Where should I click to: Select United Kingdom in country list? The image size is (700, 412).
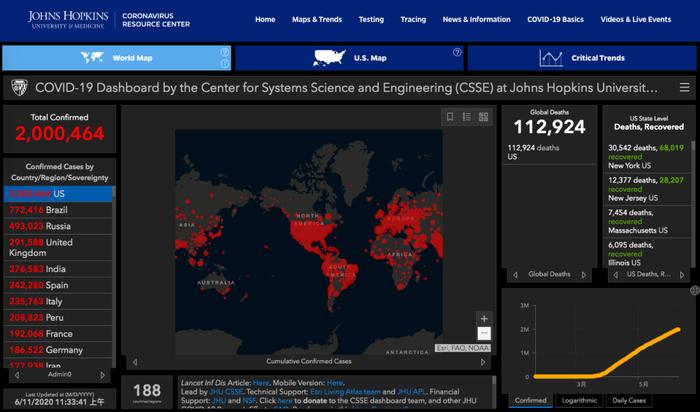click(58, 248)
